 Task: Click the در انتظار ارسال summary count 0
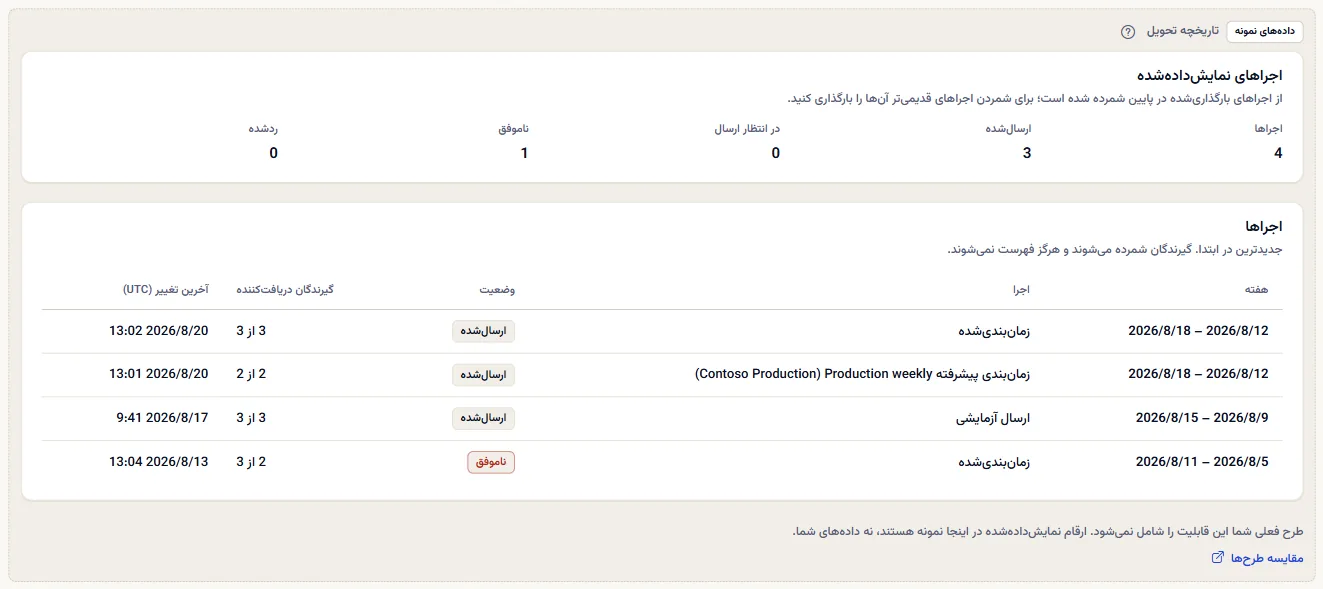[x=775, y=153]
